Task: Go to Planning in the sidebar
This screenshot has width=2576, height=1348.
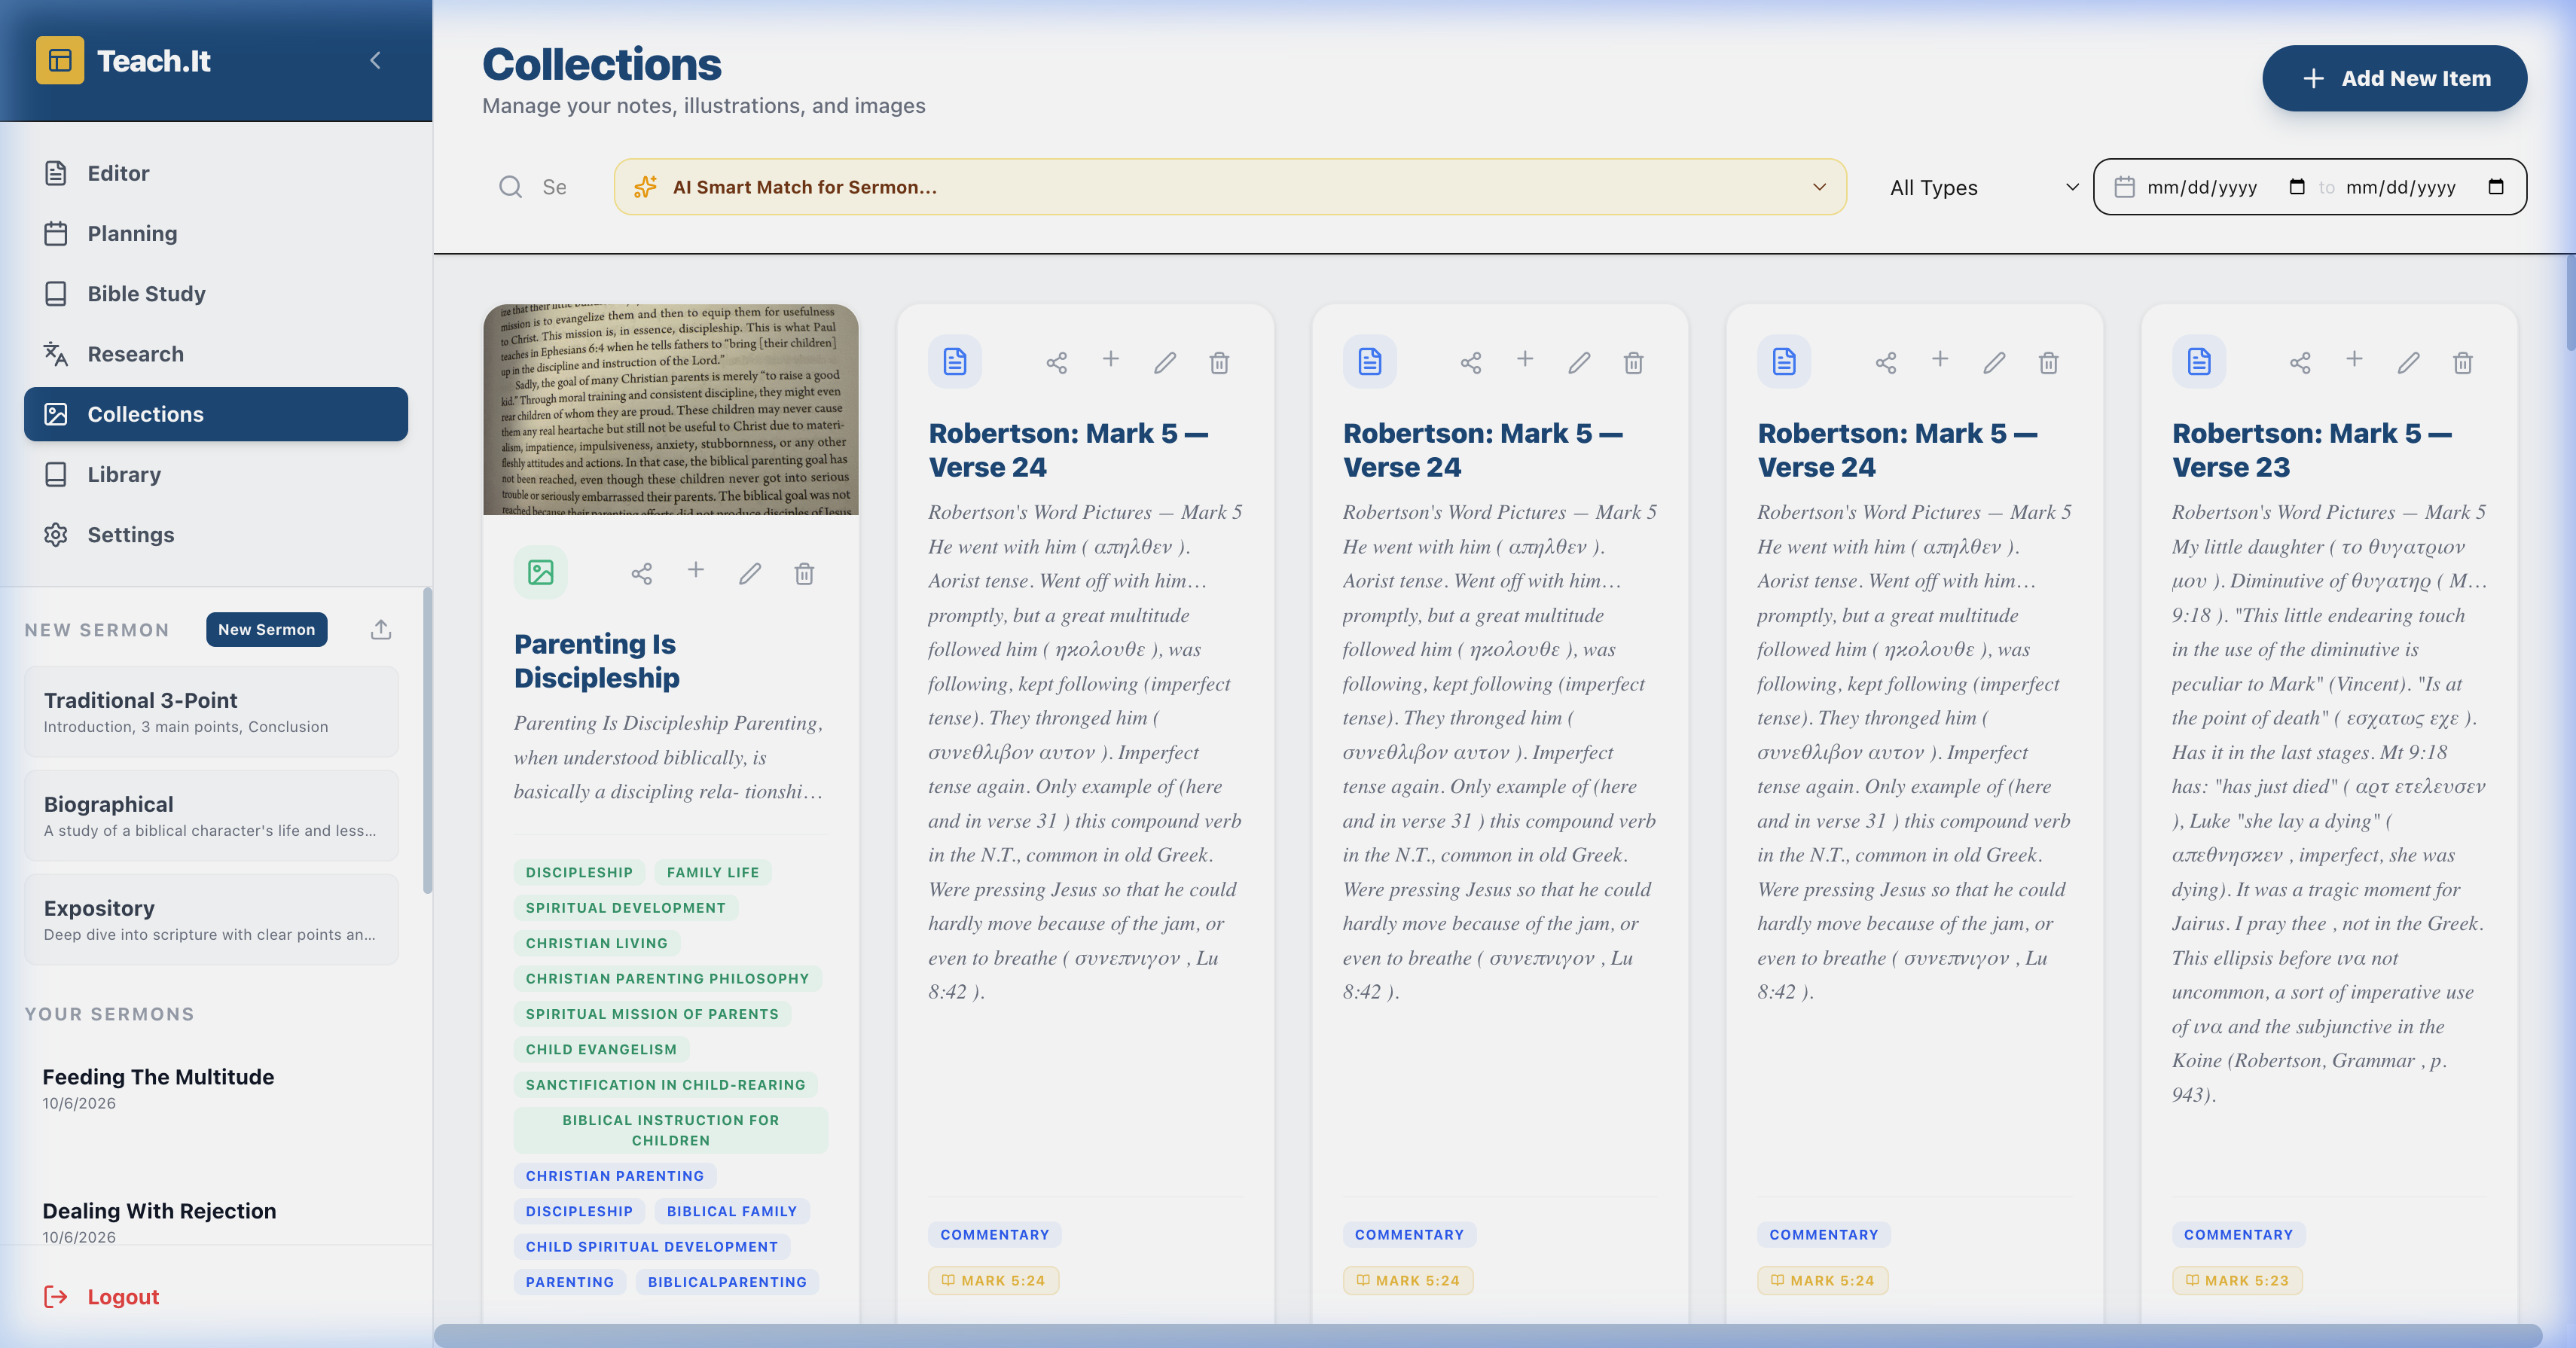Action: [x=216, y=233]
